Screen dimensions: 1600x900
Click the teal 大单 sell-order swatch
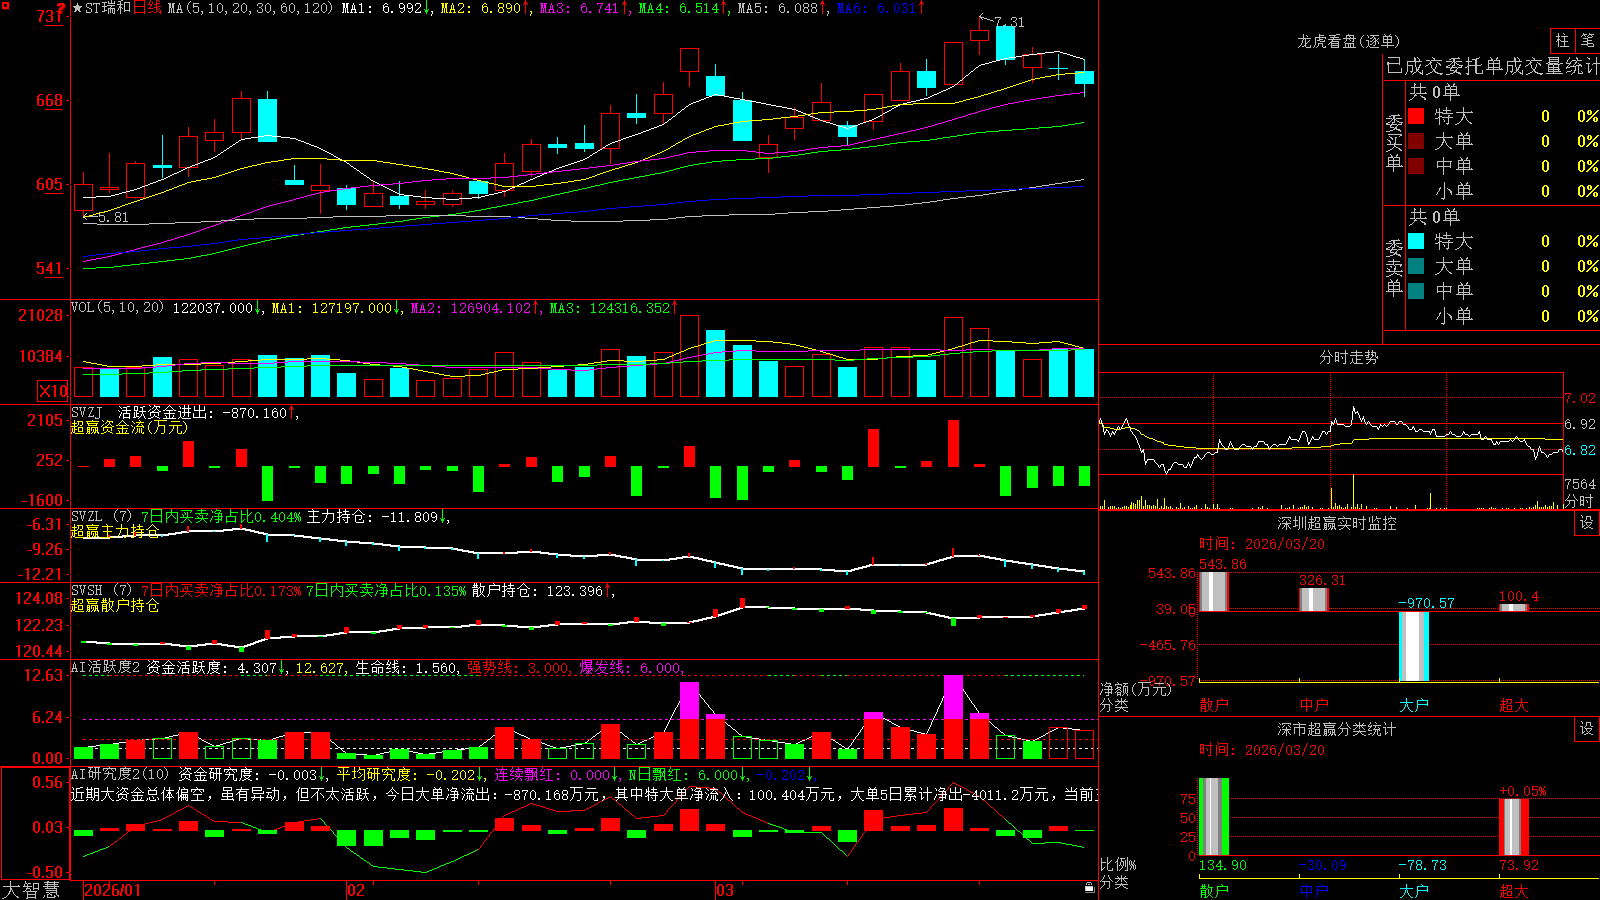click(1416, 266)
